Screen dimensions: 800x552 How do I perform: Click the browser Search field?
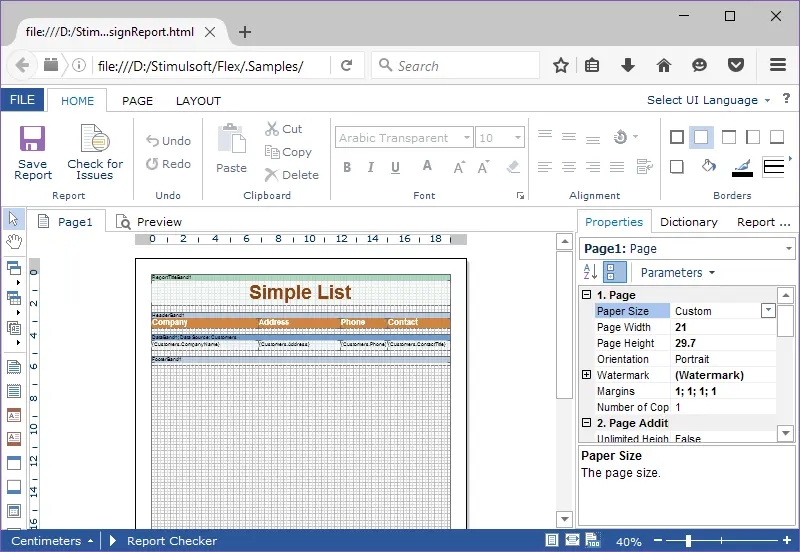click(456, 65)
